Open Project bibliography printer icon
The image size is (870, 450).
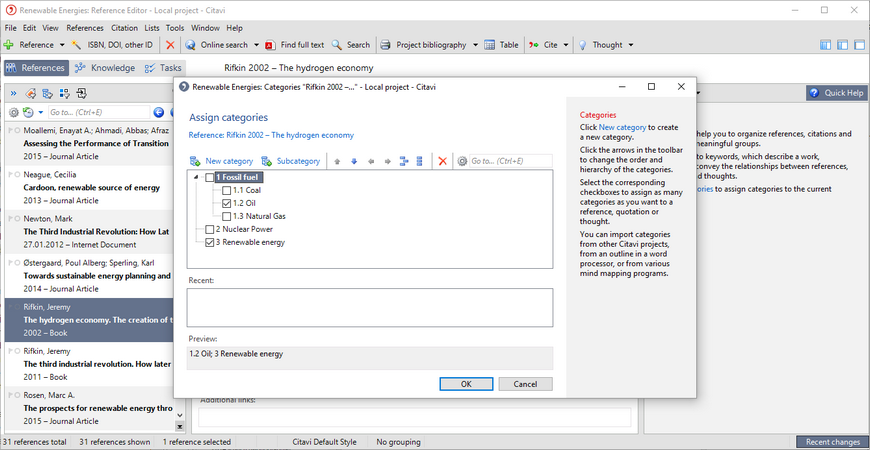click(x=386, y=45)
